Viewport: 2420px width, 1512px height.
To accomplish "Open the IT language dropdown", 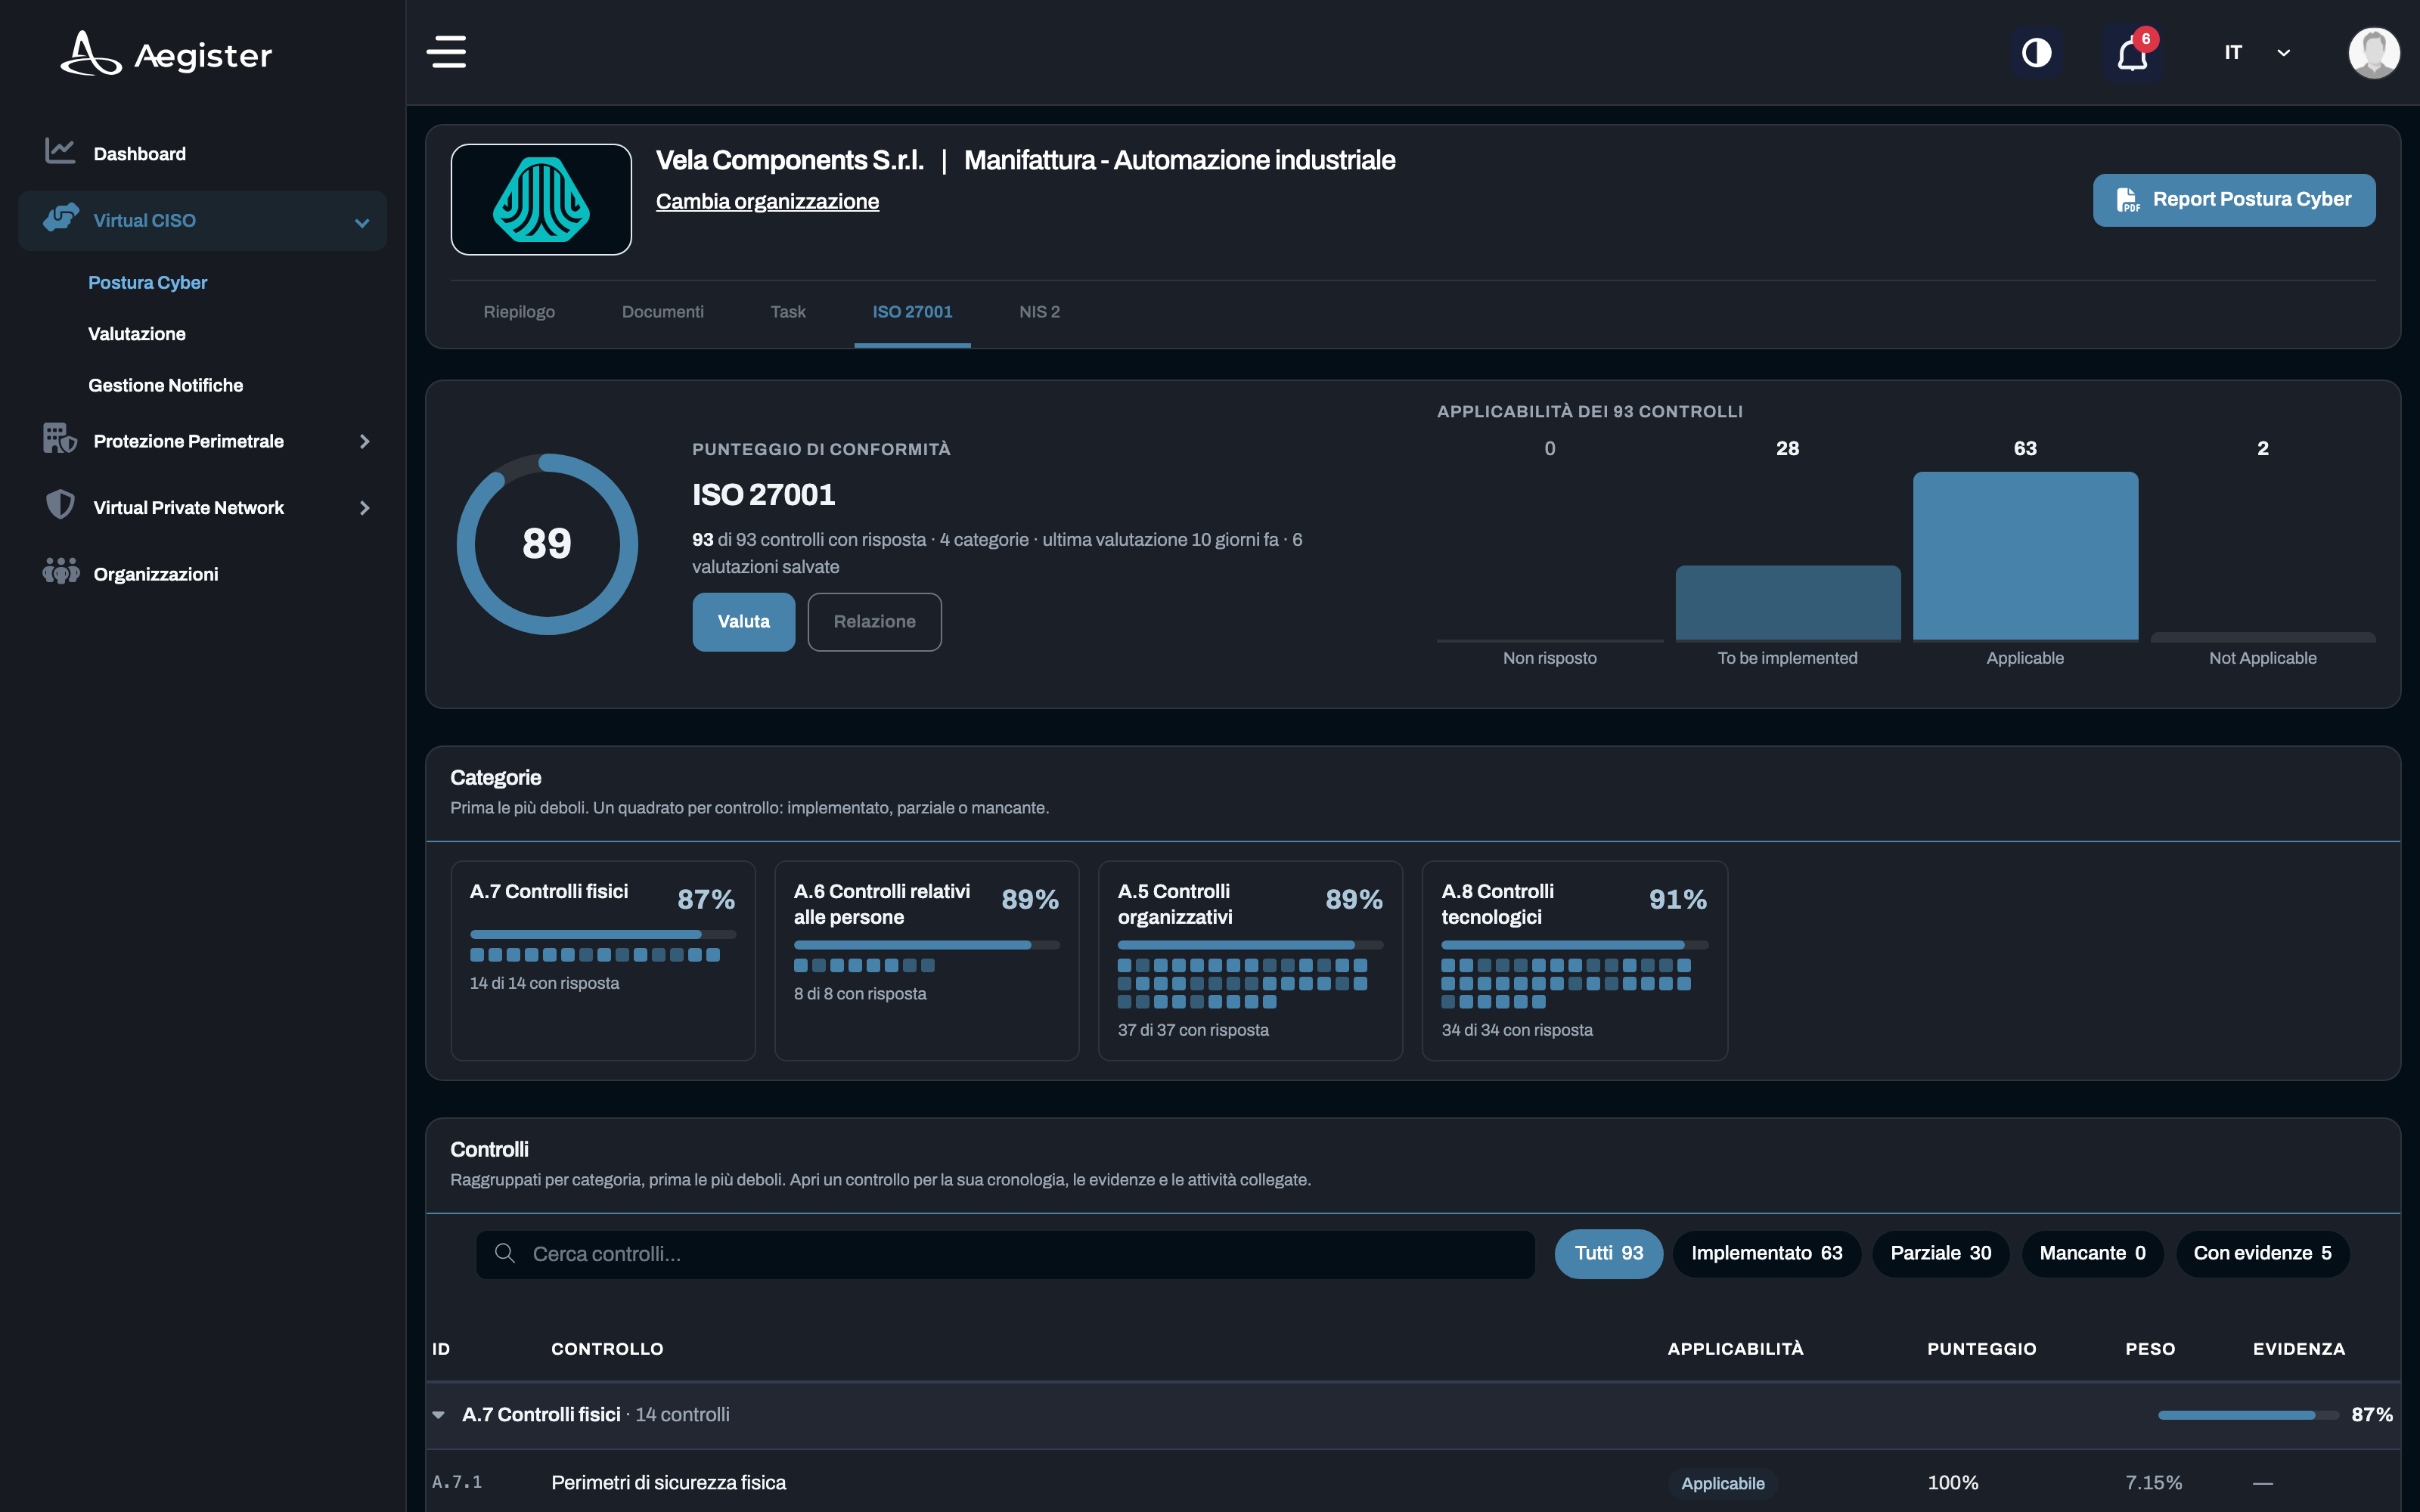I will point(2256,52).
